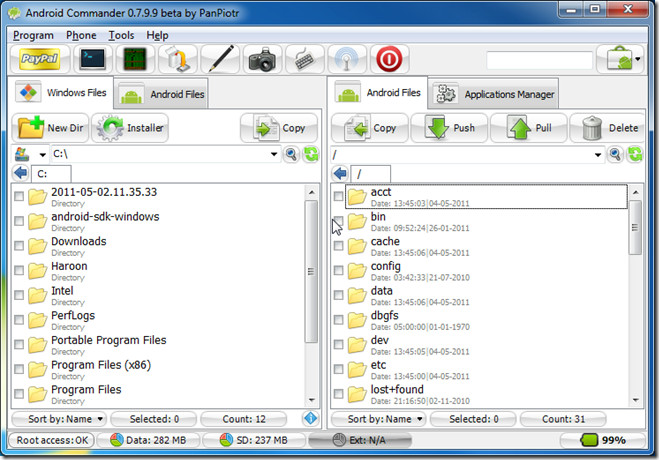Click the Push button
The width and height of the screenshot is (659, 460).
pyautogui.click(x=449, y=128)
